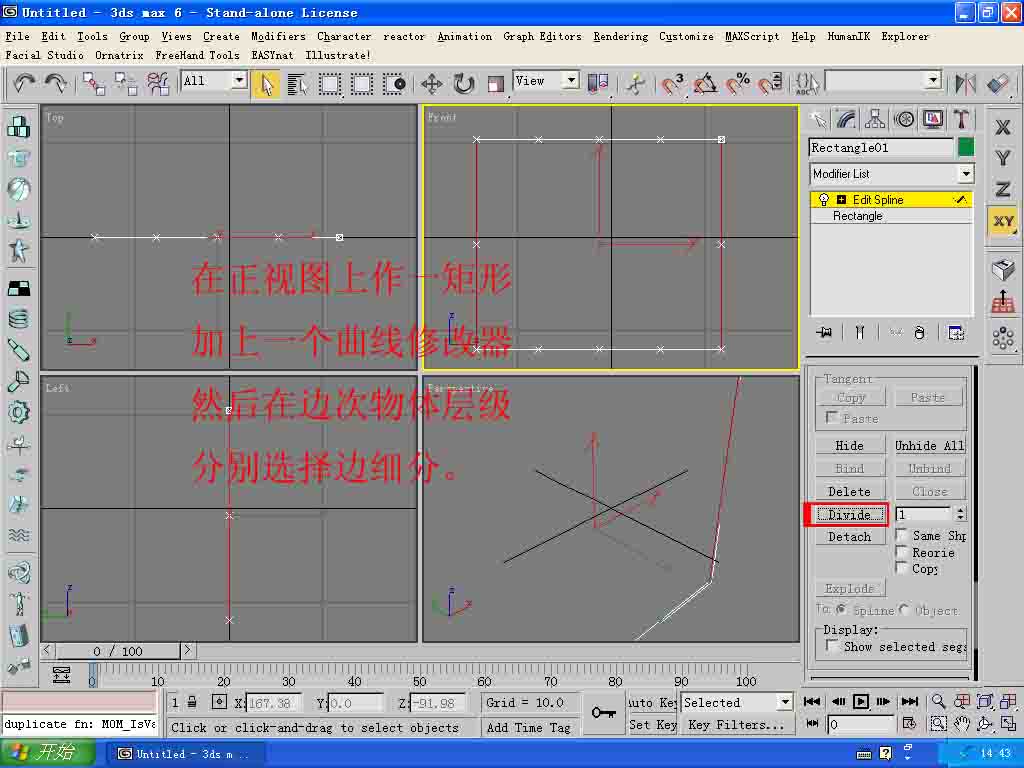This screenshot has height=768, width=1024.
Task: Select the Spline radio button
Action: (841, 609)
